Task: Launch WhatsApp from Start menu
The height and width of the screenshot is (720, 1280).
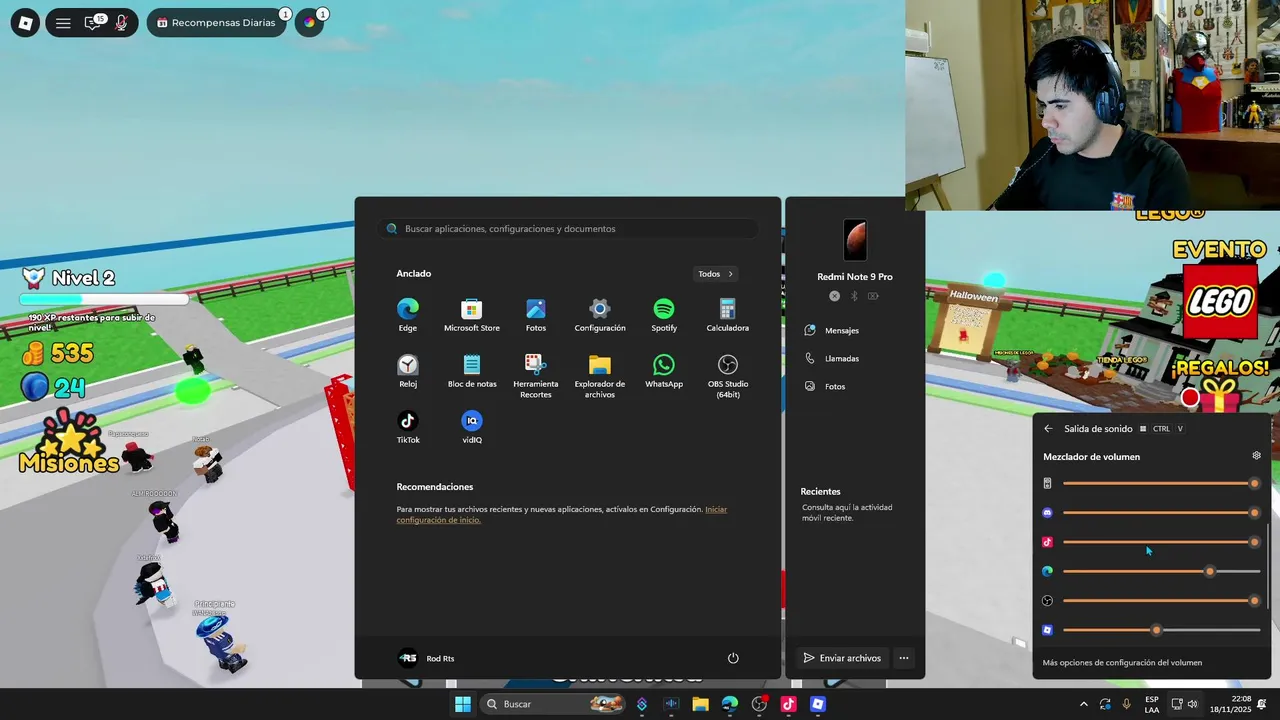Action: pyautogui.click(x=664, y=370)
